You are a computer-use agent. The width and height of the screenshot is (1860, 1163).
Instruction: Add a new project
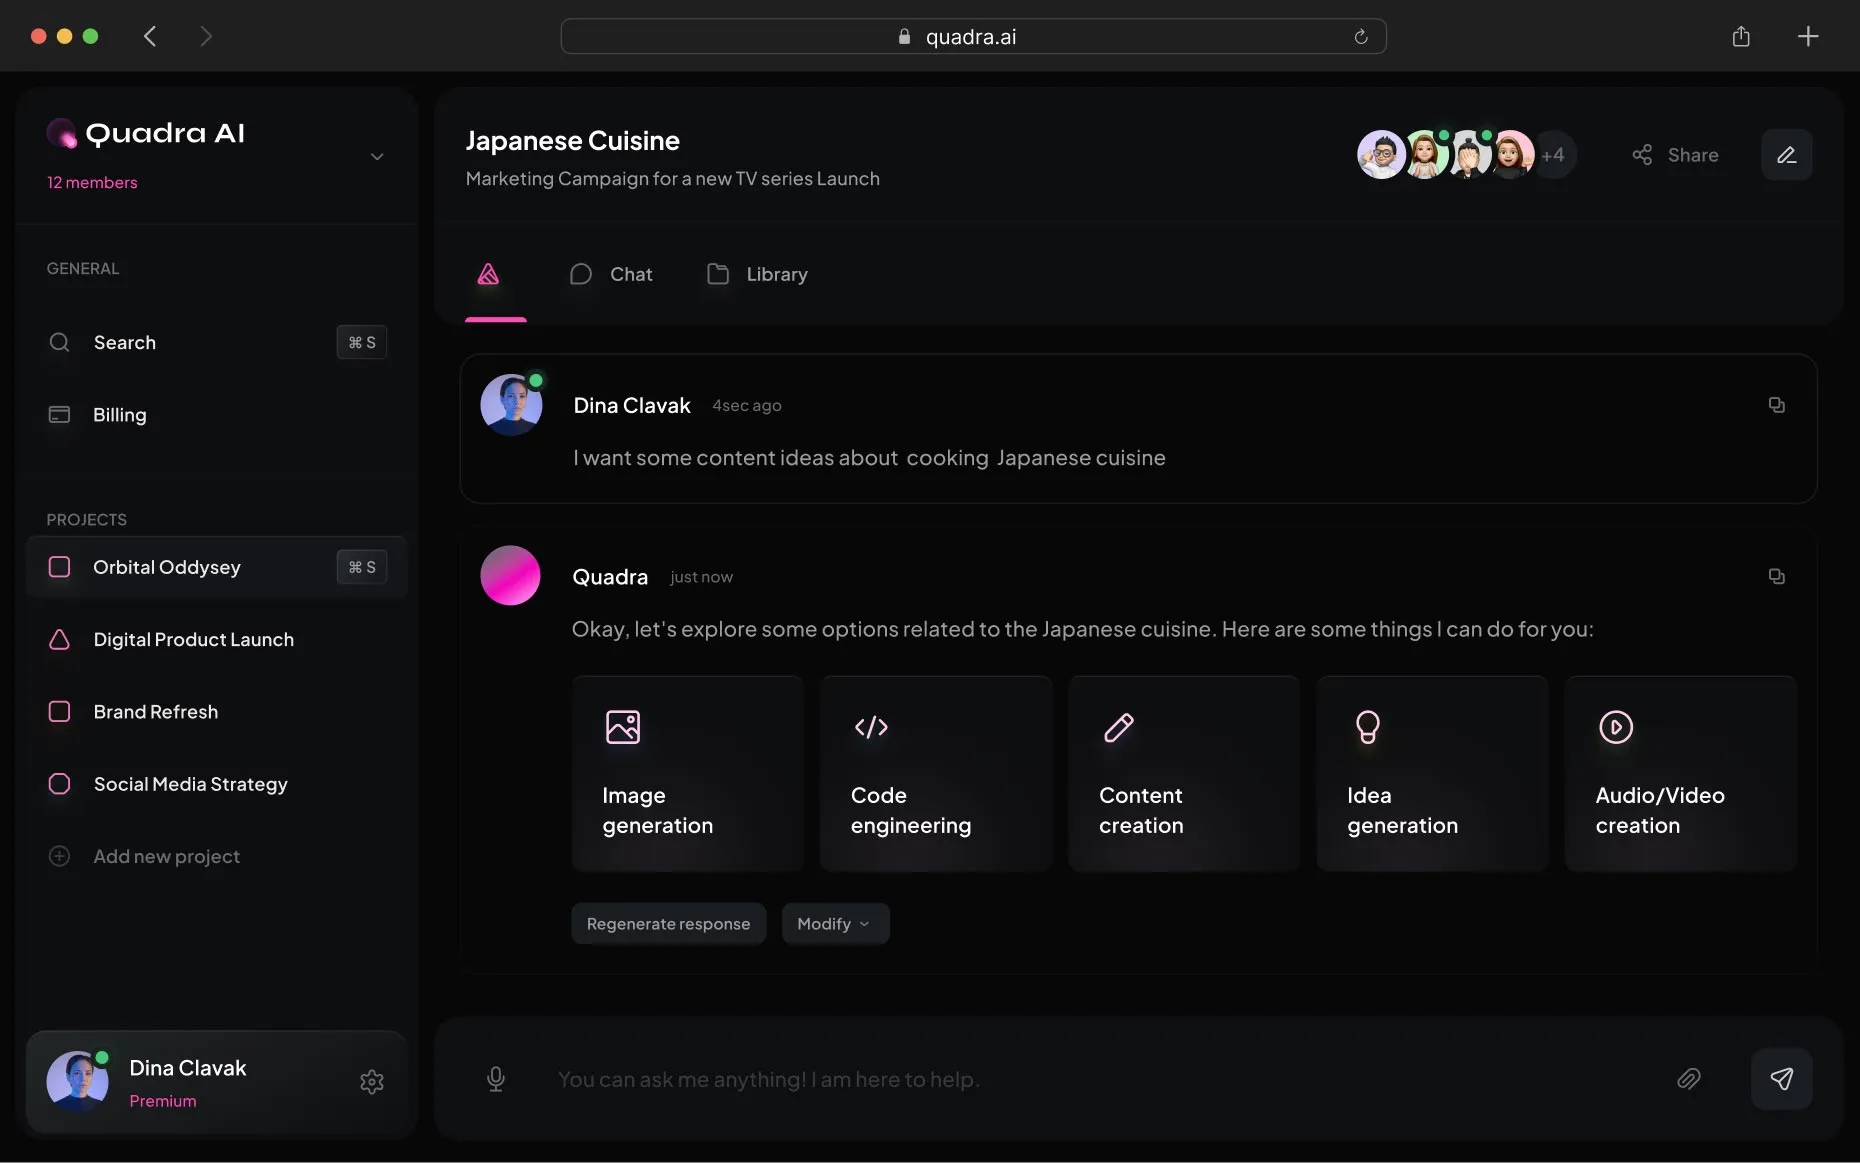click(x=166, y=856)
